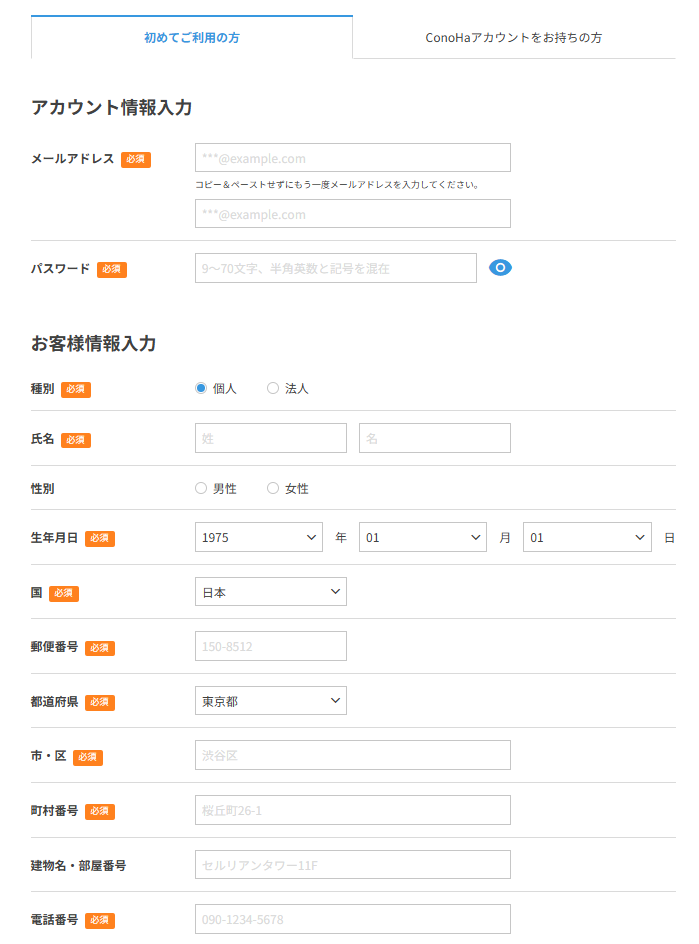The width and height of the screenshot is (699, 944).
Task: Select the 法人 radio button
Action: [272, 389]
